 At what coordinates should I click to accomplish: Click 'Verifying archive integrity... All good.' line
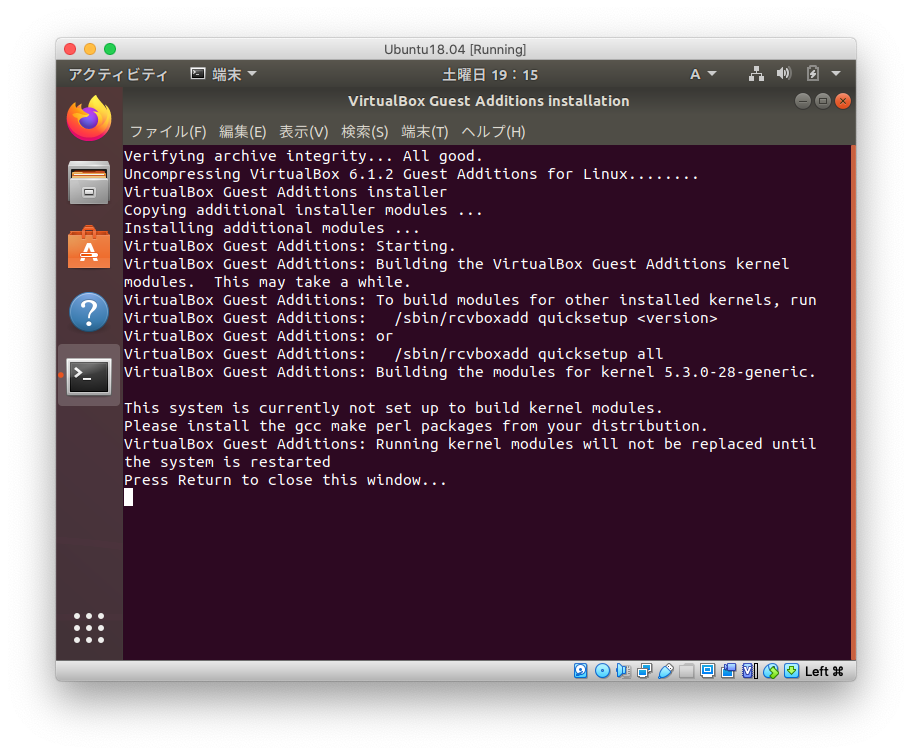click(303, 156)
